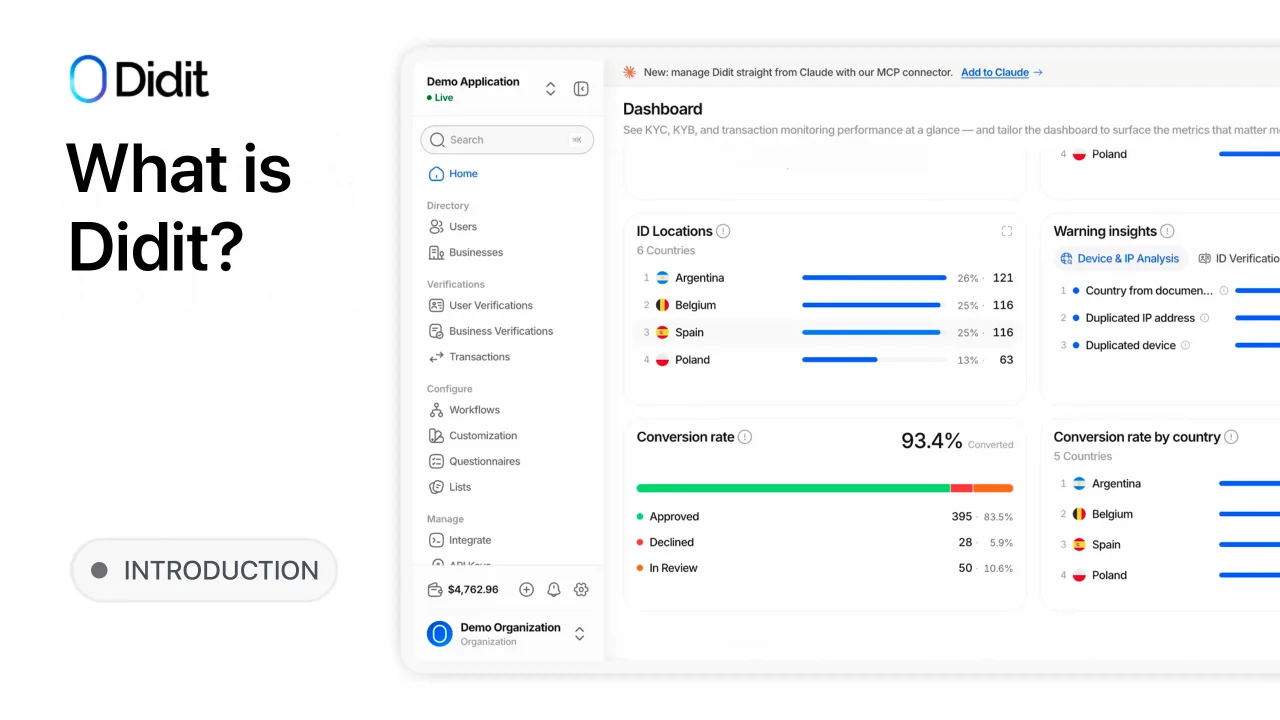Click the Demo Organization avatar

pyautogui.click(x=440, y=634)
